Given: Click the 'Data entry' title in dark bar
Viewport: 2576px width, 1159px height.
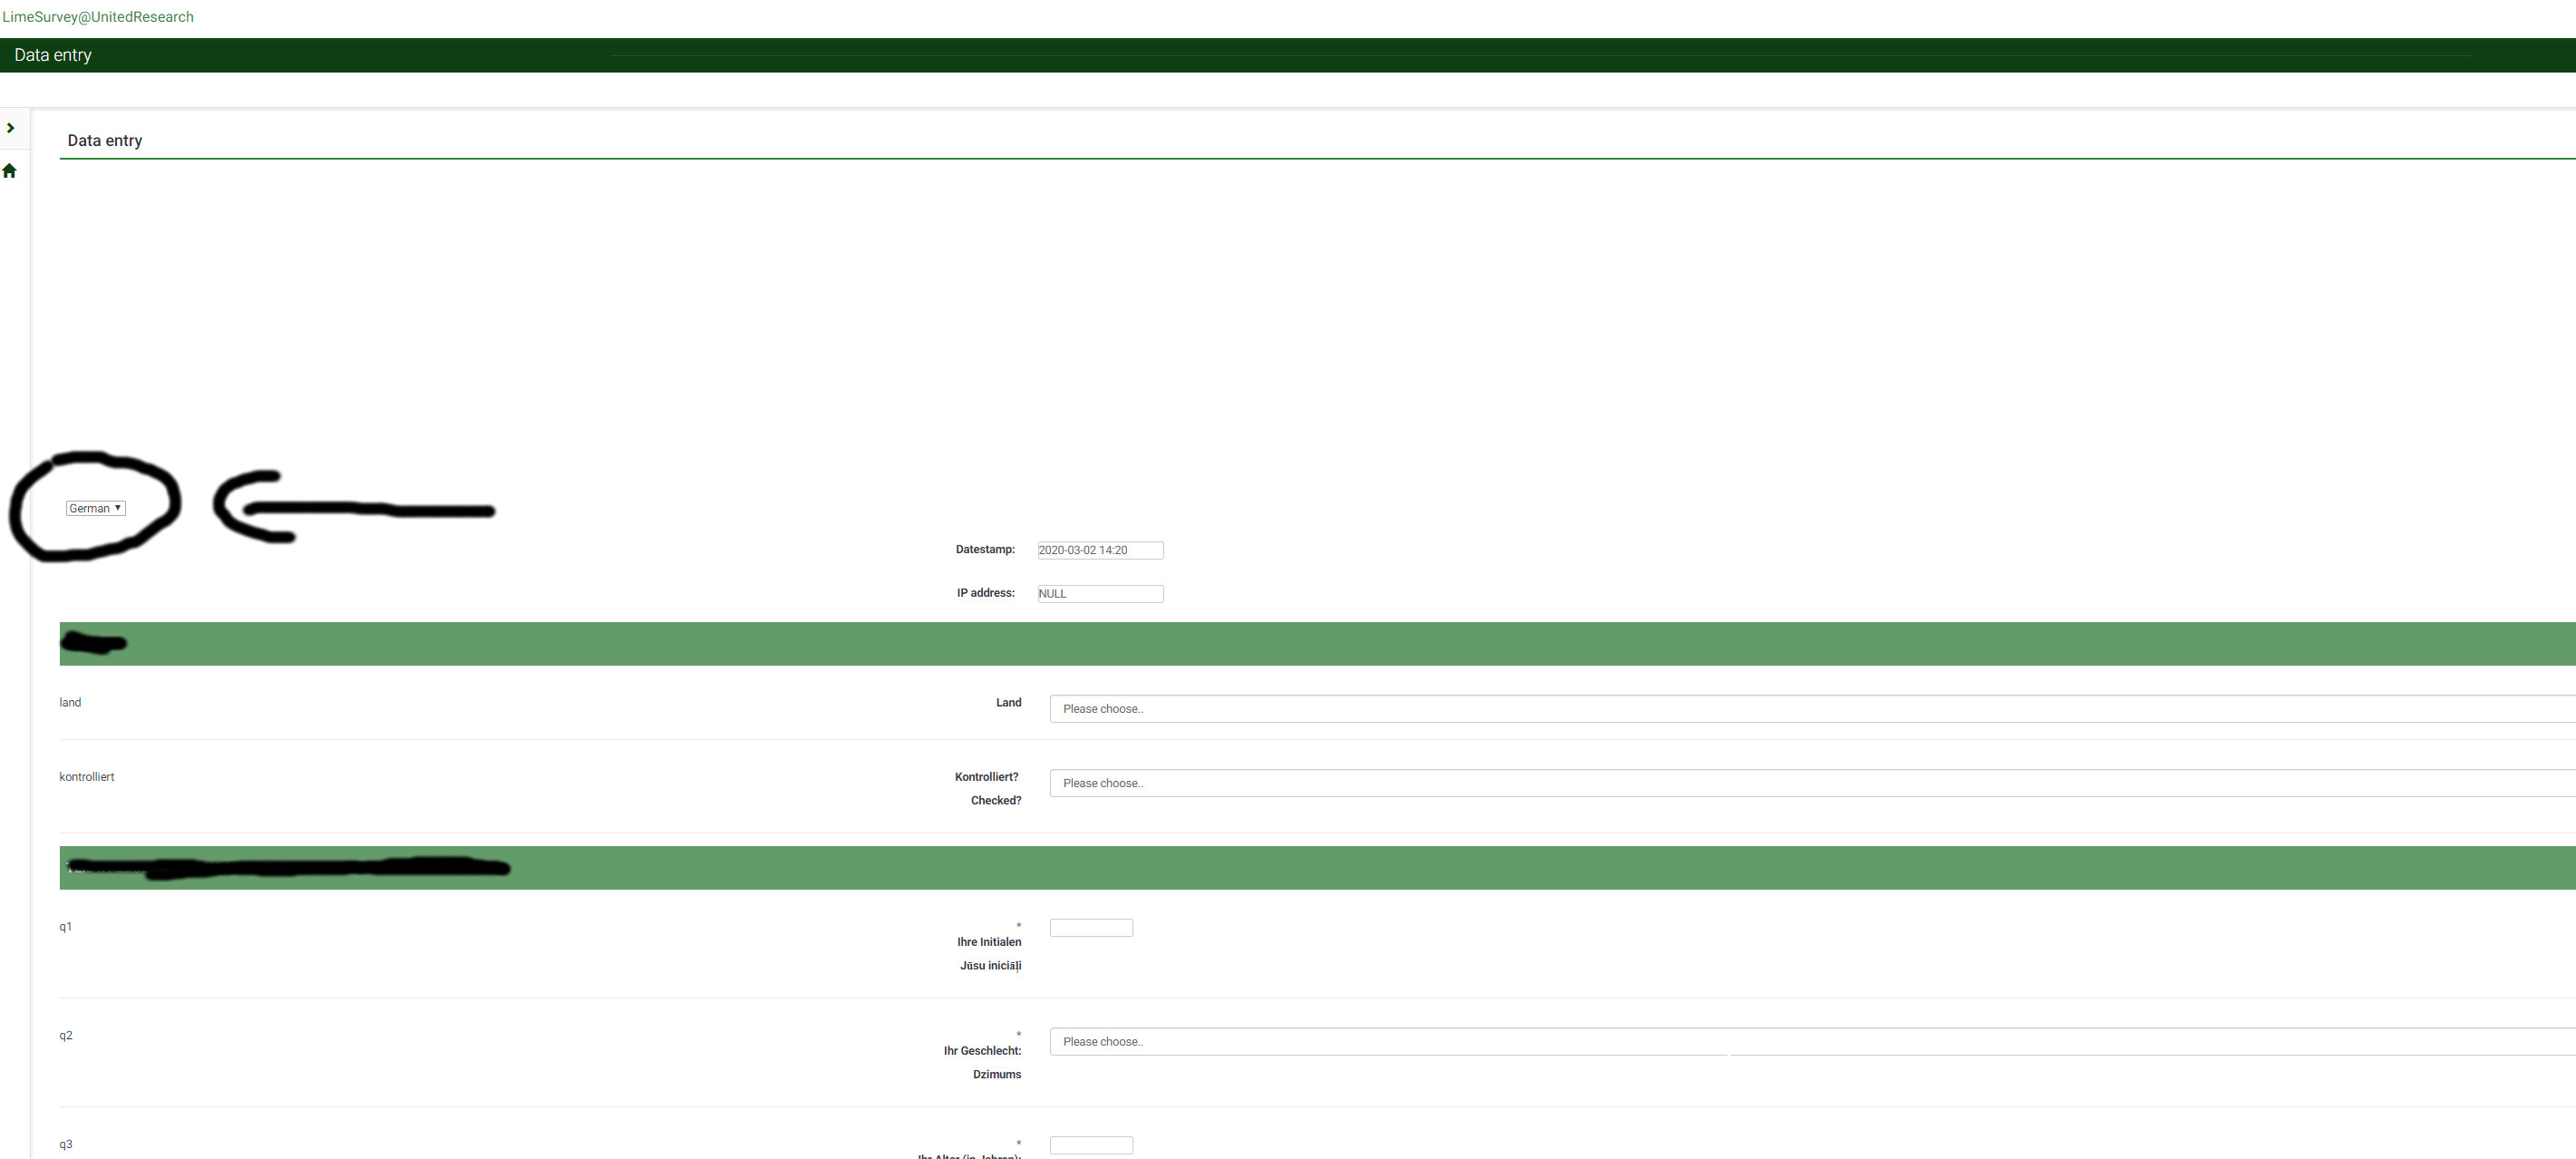Looking at the screenshot, I should (53, 55).
